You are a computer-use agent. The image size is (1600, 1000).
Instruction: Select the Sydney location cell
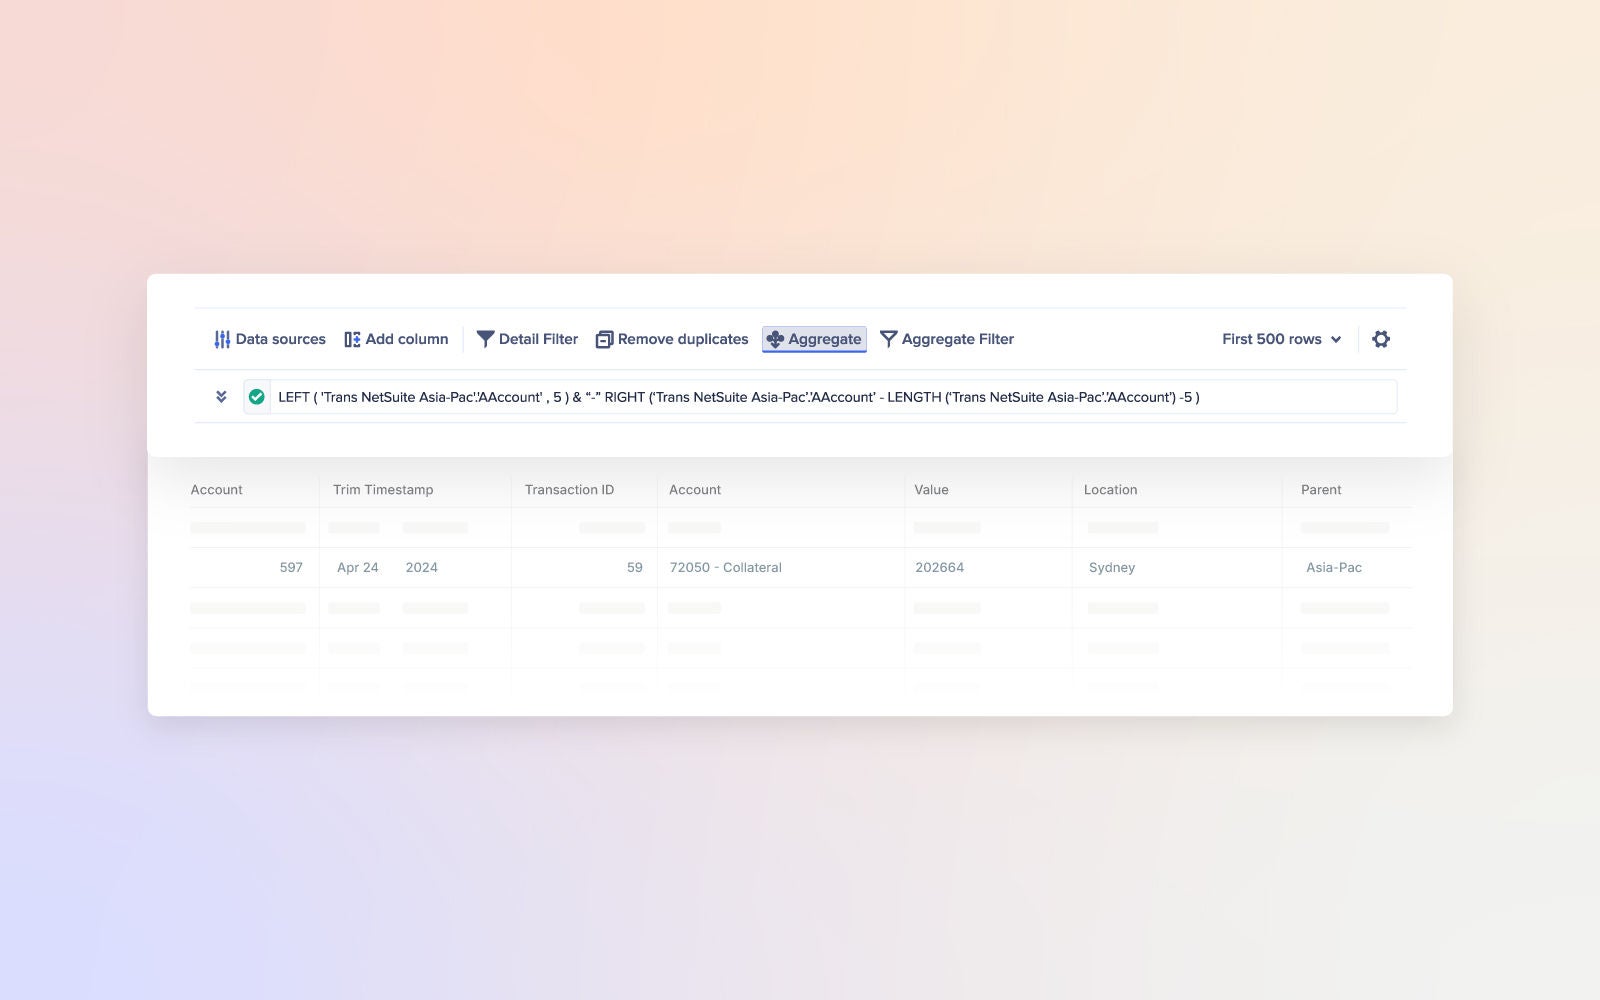click(x=1112, y=567)
